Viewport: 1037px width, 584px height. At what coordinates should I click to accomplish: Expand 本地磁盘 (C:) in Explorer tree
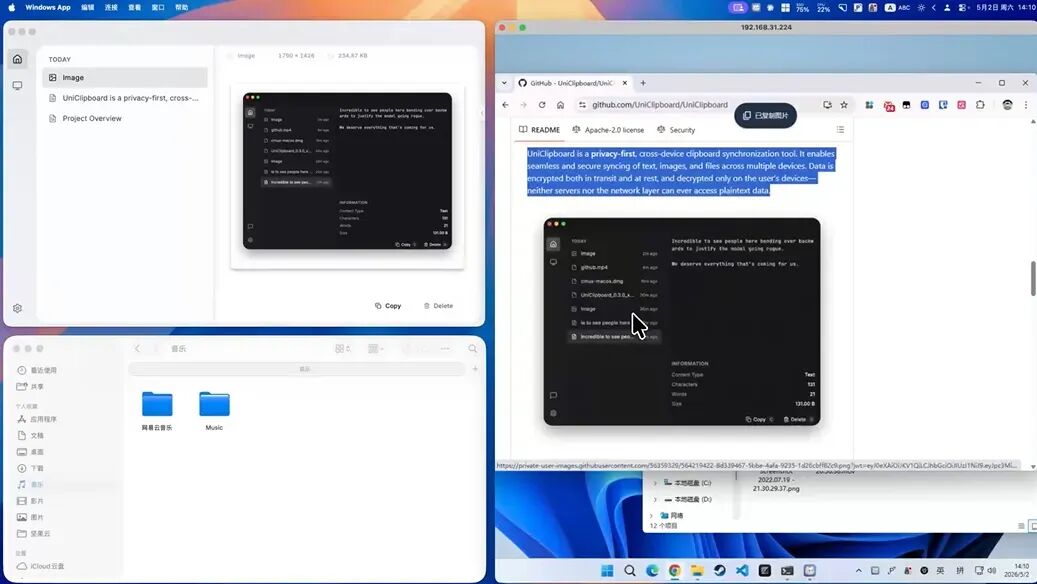[655, 483]
